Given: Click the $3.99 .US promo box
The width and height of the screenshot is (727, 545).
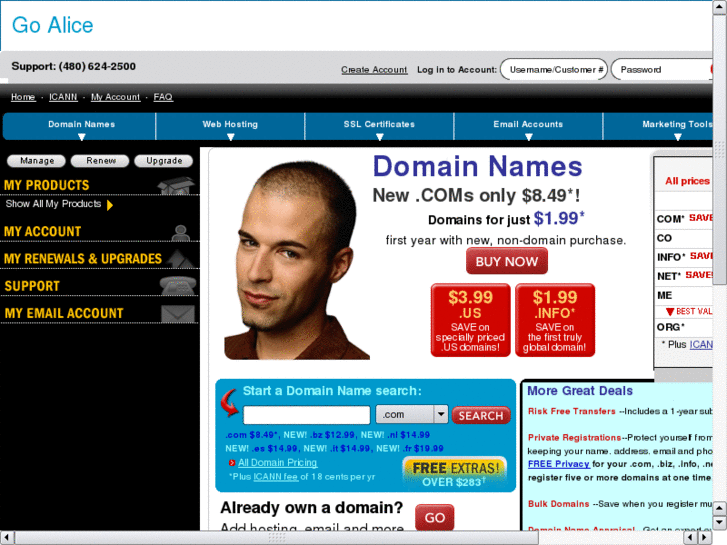Looking at the screenshot, I should (470, 320).
